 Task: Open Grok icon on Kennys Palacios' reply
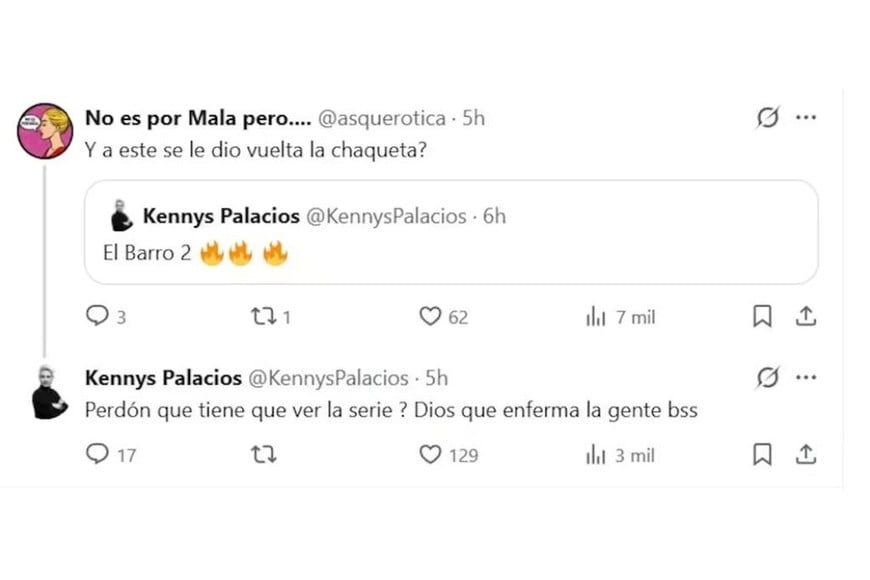(768, 378)
